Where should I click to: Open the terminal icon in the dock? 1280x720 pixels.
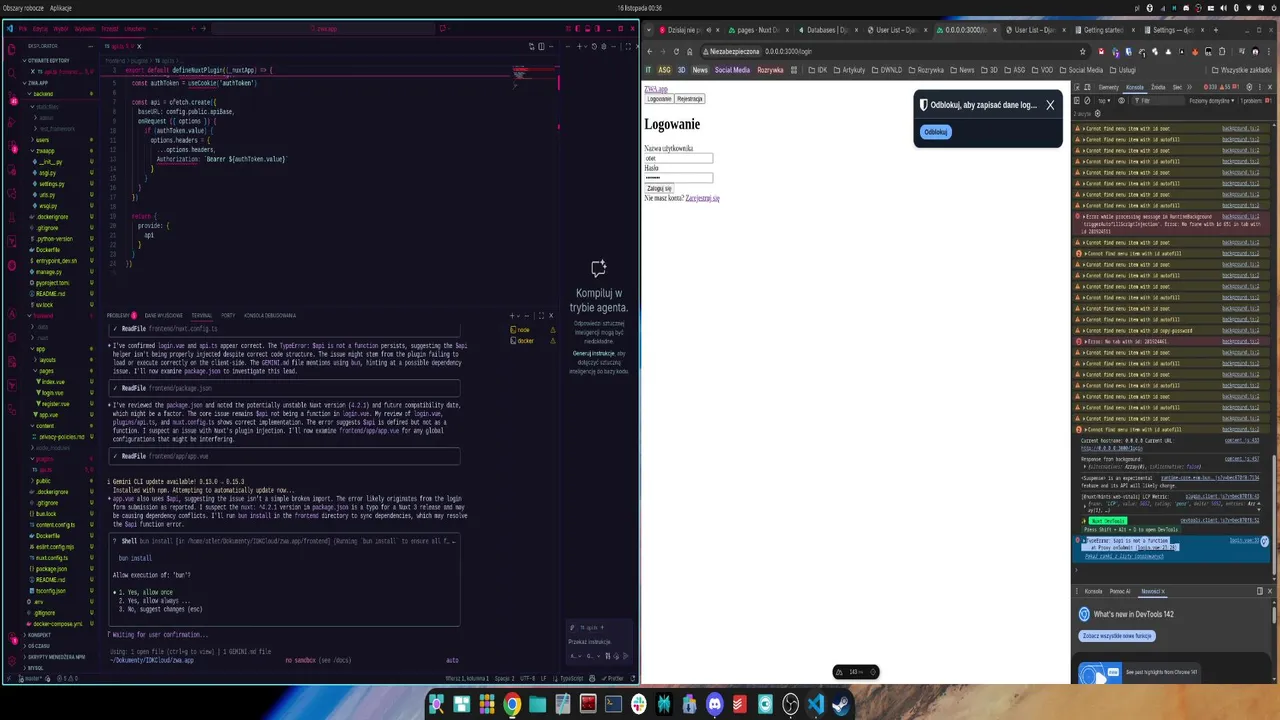tap(613, 704)
